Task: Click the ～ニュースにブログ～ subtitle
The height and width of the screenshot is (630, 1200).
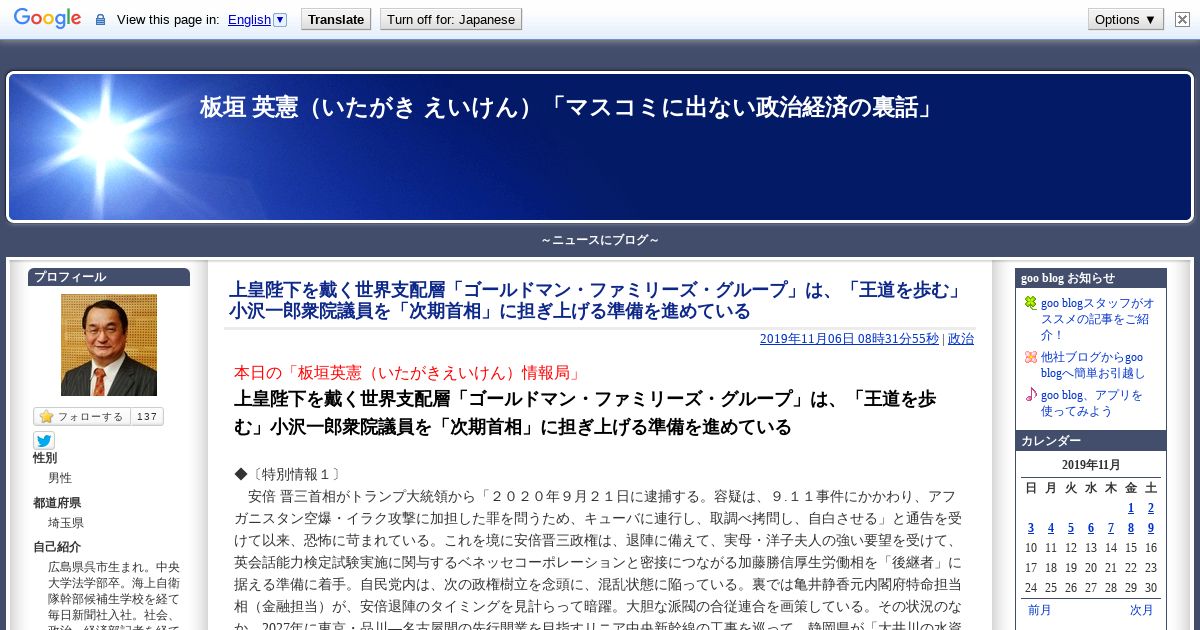Action: point(600,240)
